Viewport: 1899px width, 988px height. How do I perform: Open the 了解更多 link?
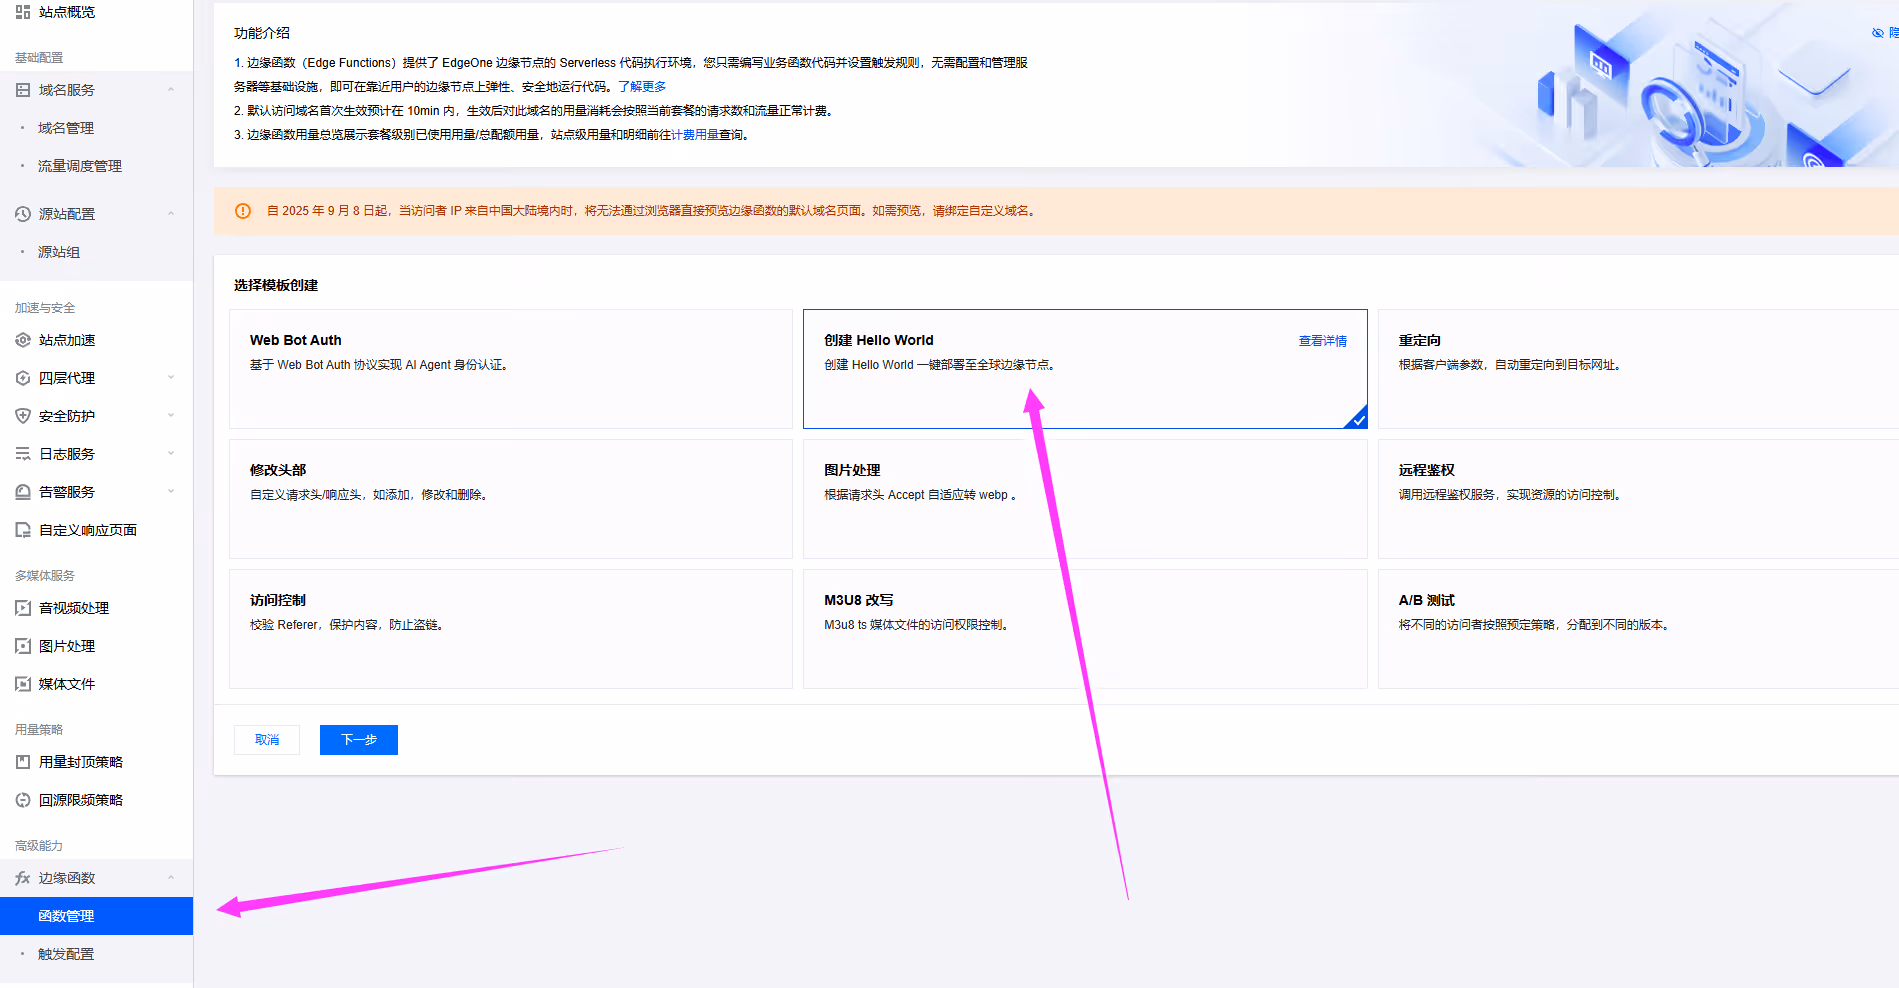(642, 87)
